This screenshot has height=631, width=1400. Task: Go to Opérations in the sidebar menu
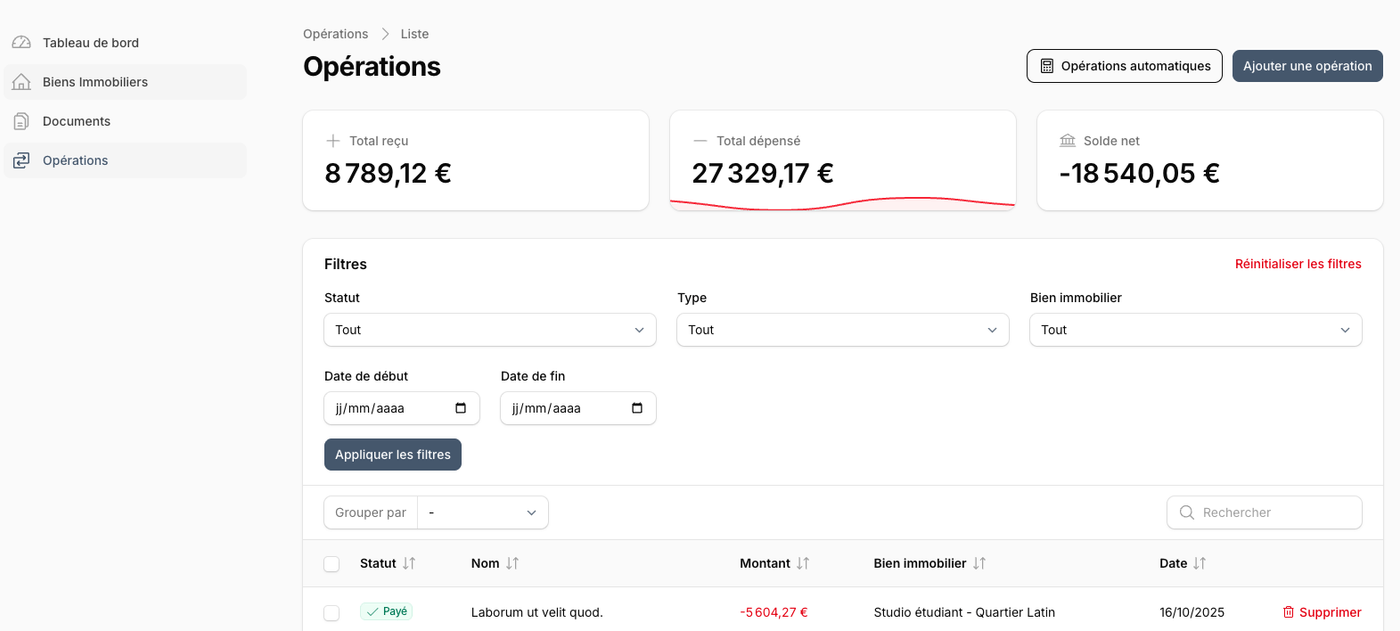click(75, 160)
